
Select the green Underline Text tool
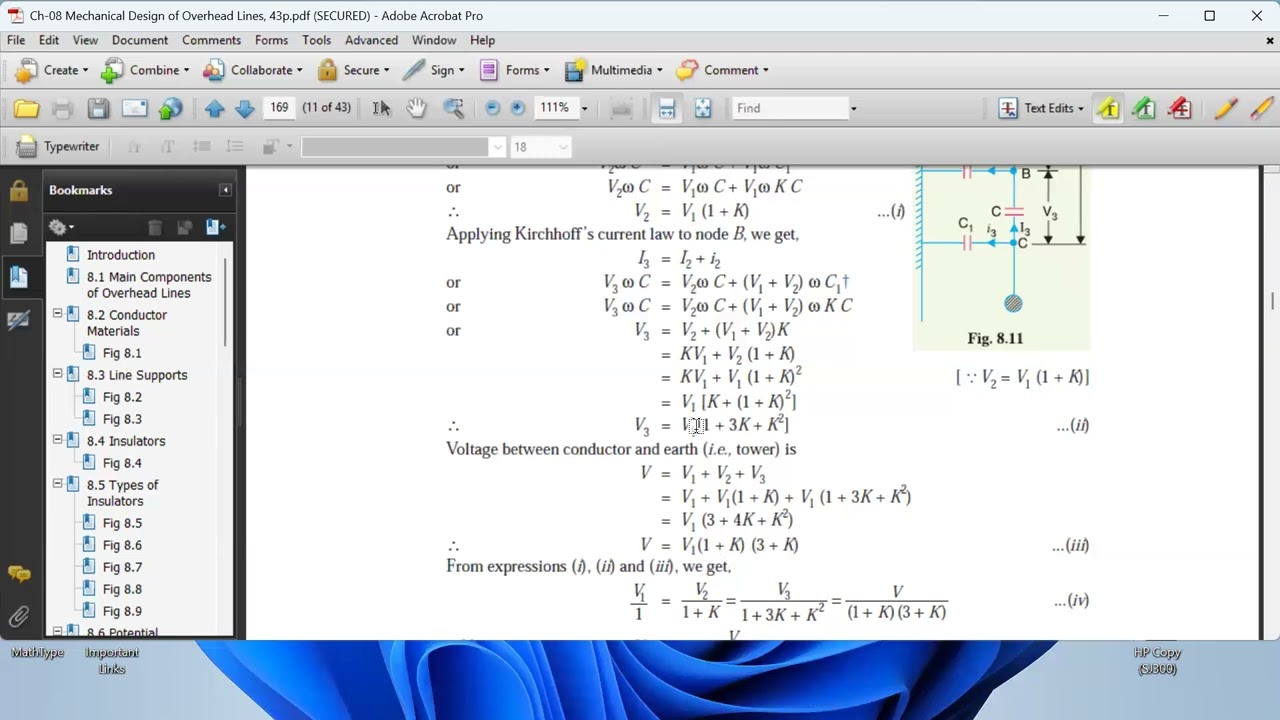pyautogui.click(x=1144, y=108)
